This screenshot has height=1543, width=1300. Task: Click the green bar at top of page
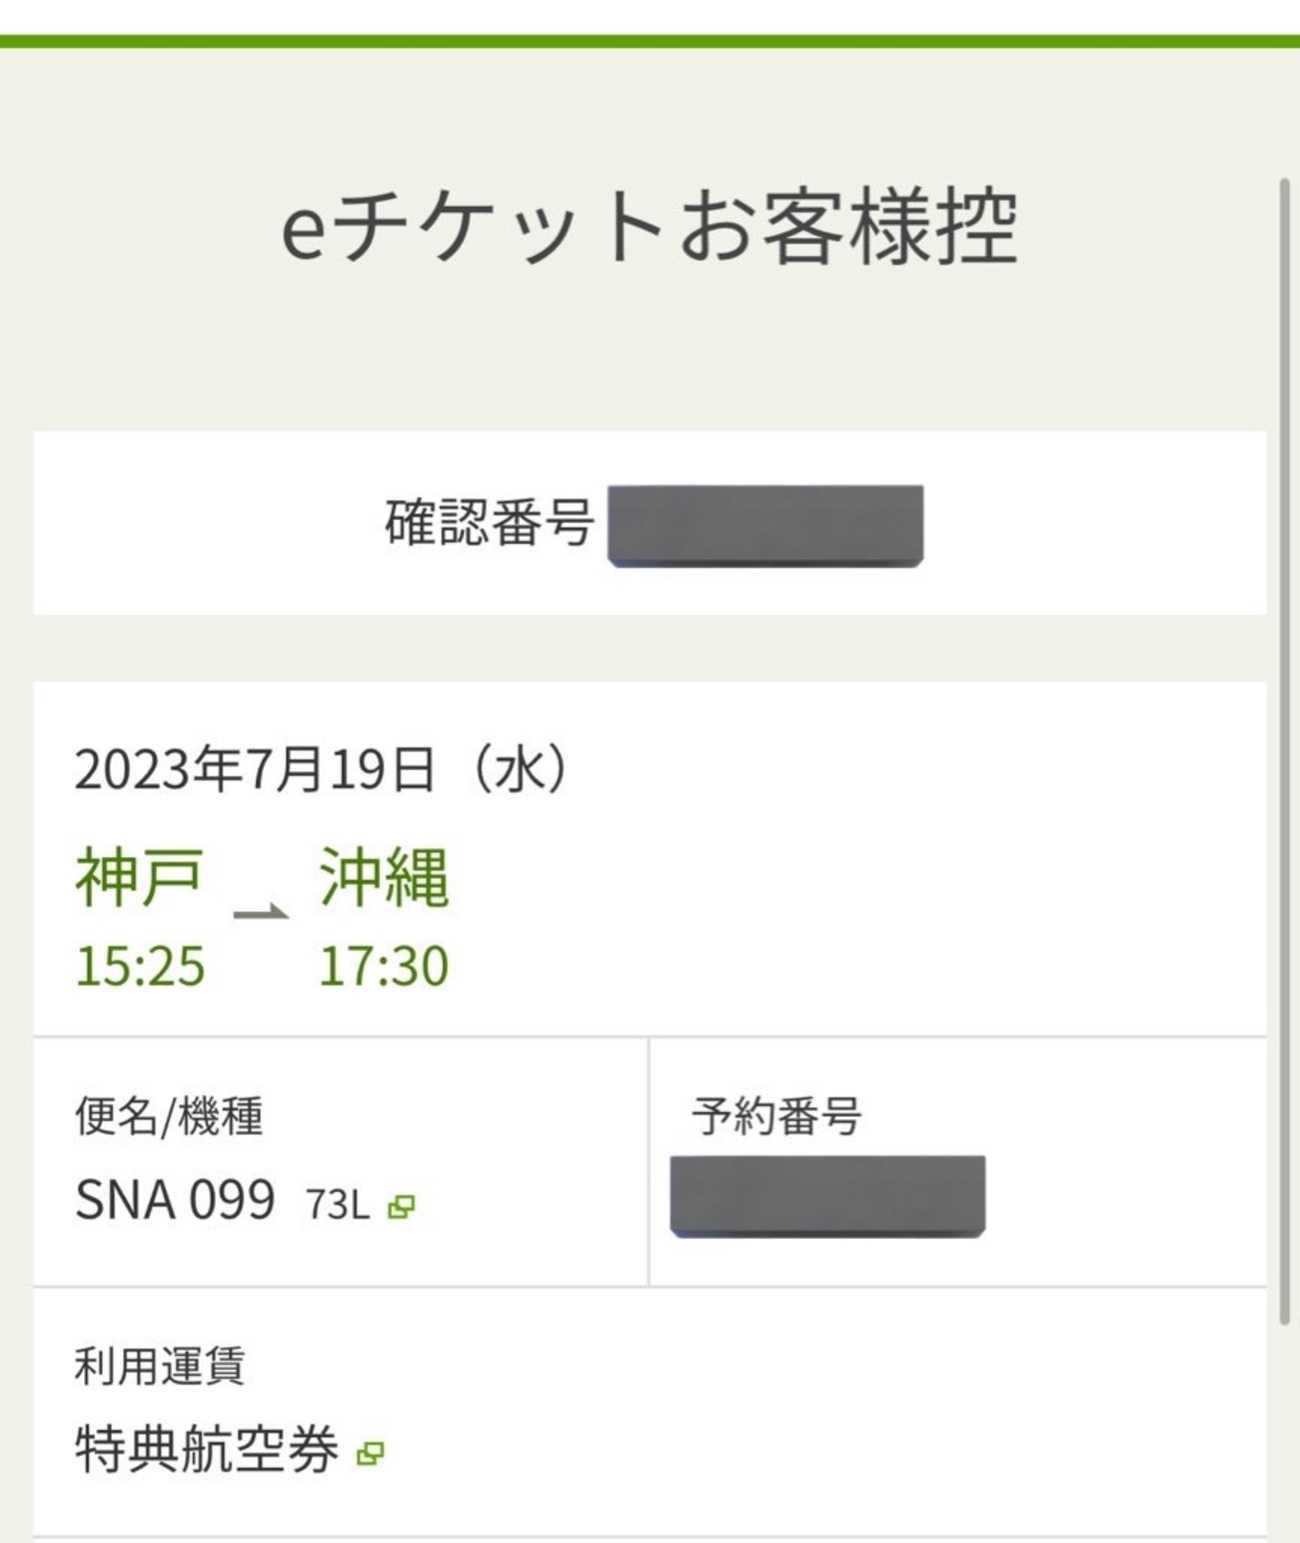650,41
